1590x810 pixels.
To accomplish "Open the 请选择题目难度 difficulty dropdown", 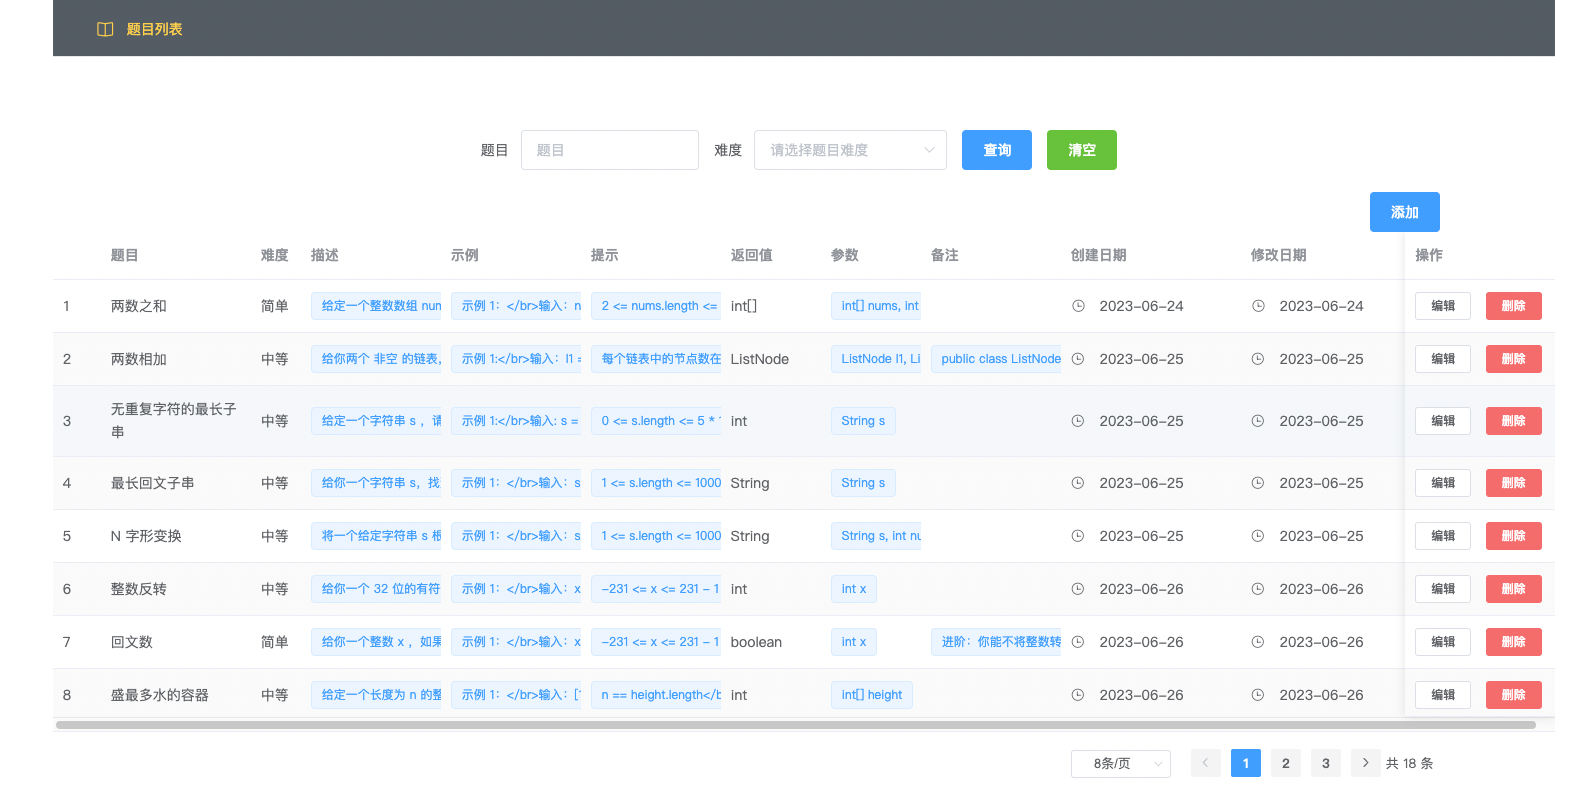I will coord(849,150).
